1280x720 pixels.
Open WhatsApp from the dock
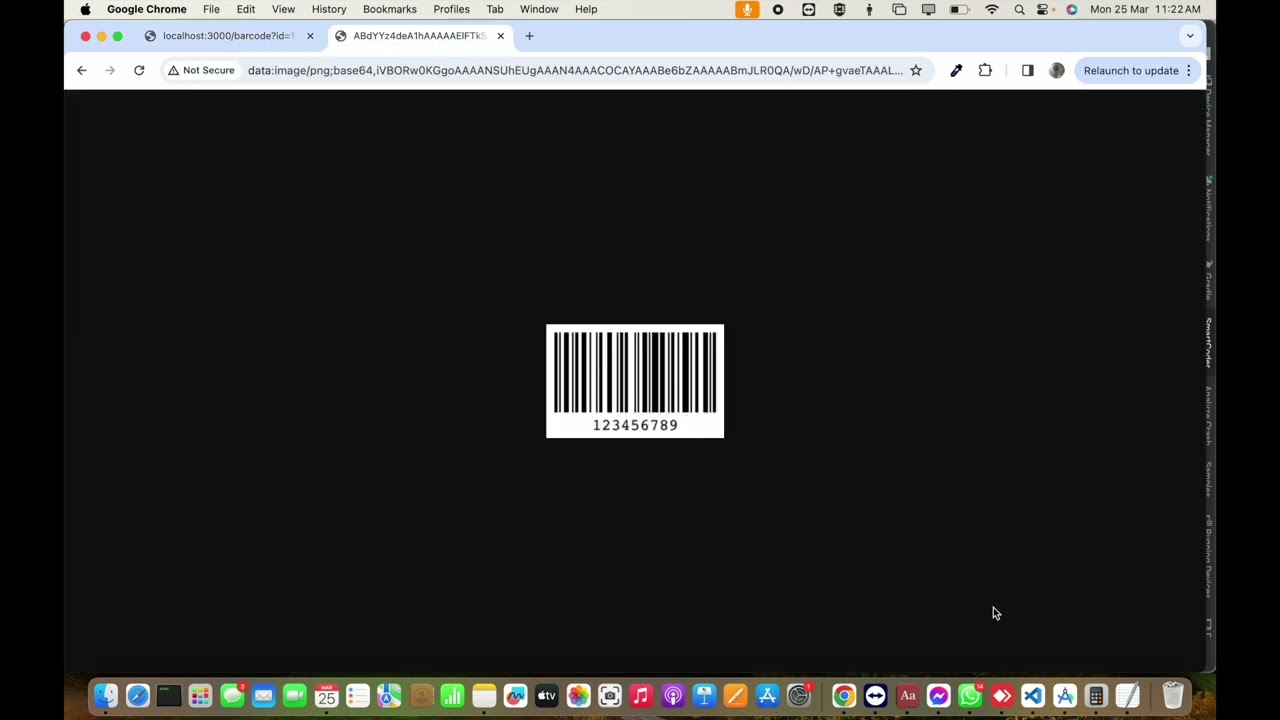(970, 696)
